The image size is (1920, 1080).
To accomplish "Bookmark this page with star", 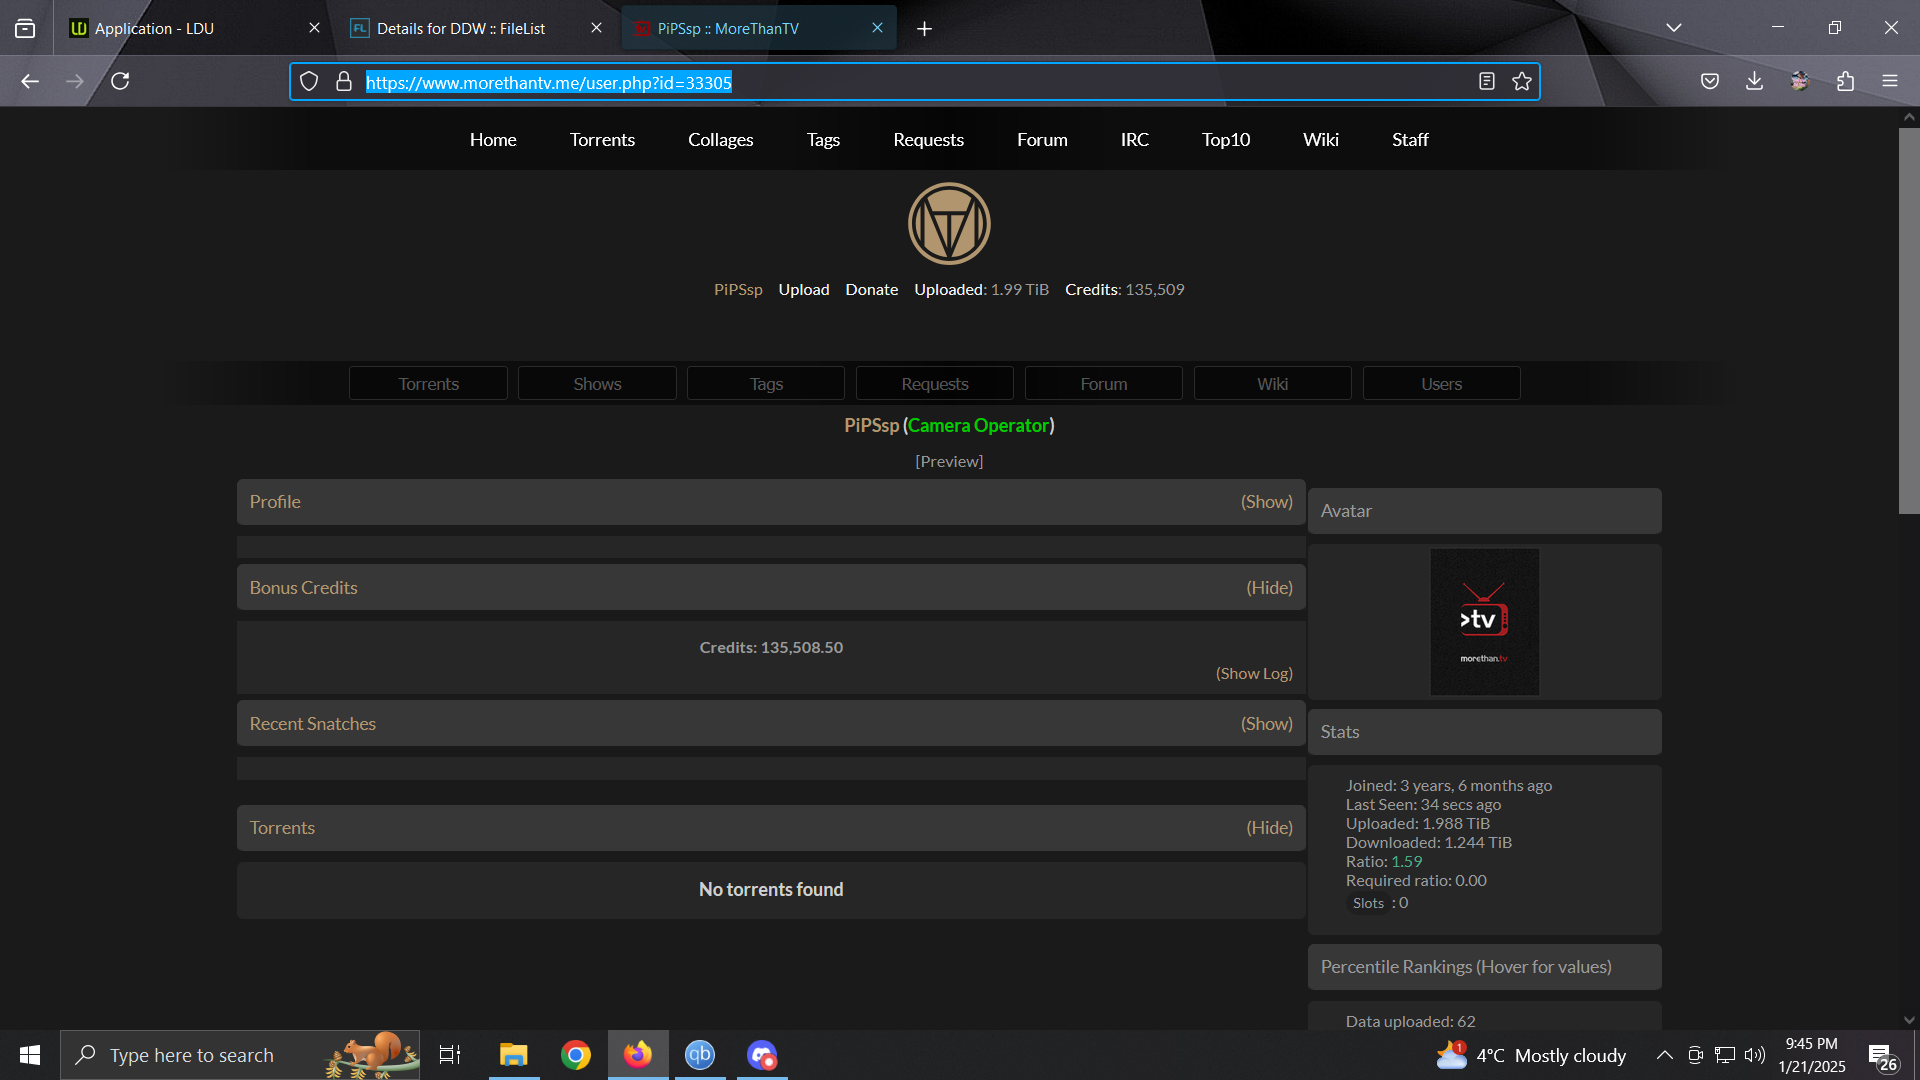I will [x=1522, y=82].
